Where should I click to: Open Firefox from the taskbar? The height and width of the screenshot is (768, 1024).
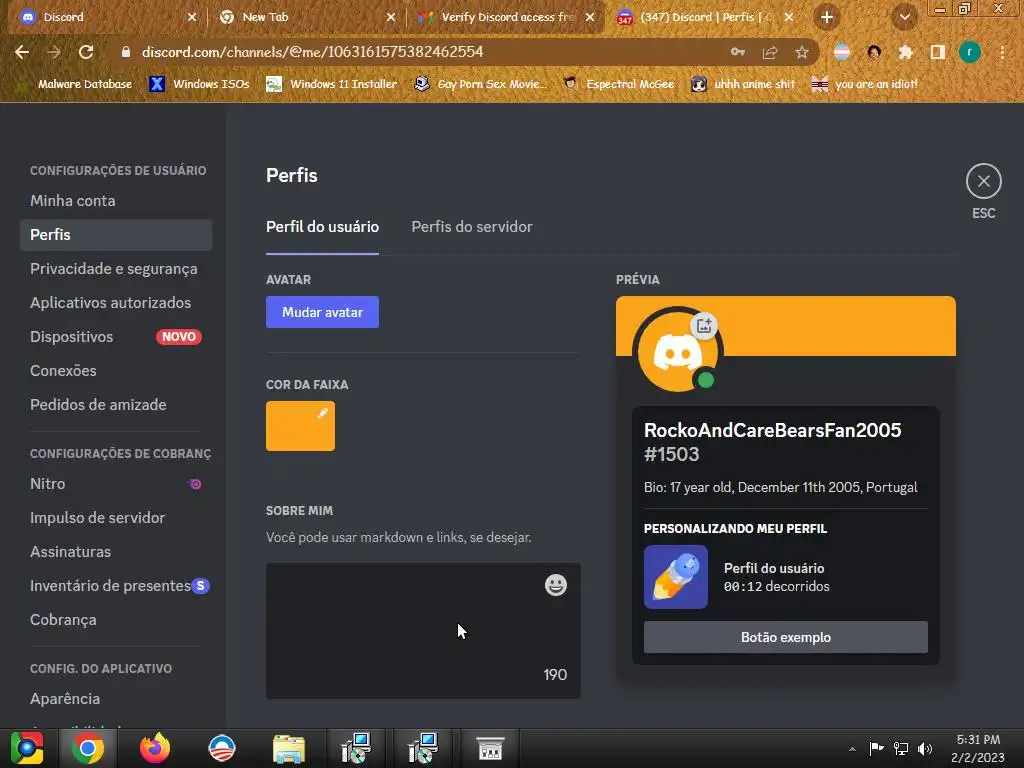click(x=155, y=748)
